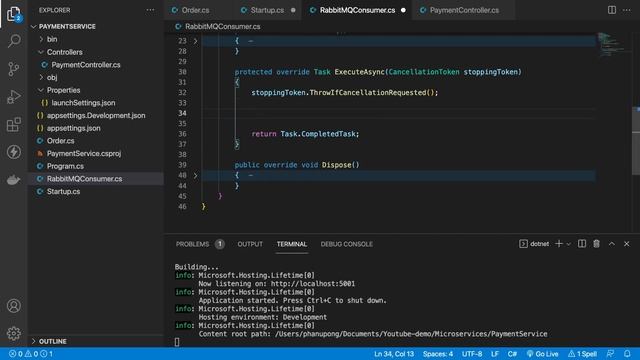Click the Dispose method name in code
The height and width of the screenshot is (360, 640).
(x=336, y=165)
